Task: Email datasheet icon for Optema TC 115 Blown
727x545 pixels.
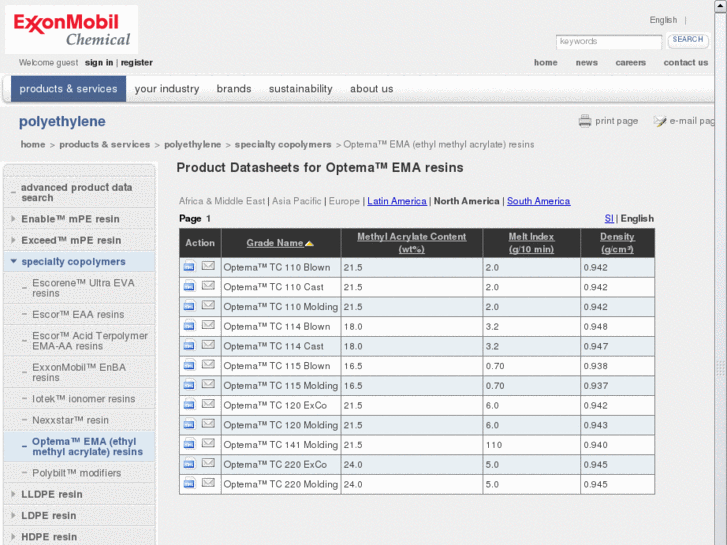Action: [x=208, y=364]
